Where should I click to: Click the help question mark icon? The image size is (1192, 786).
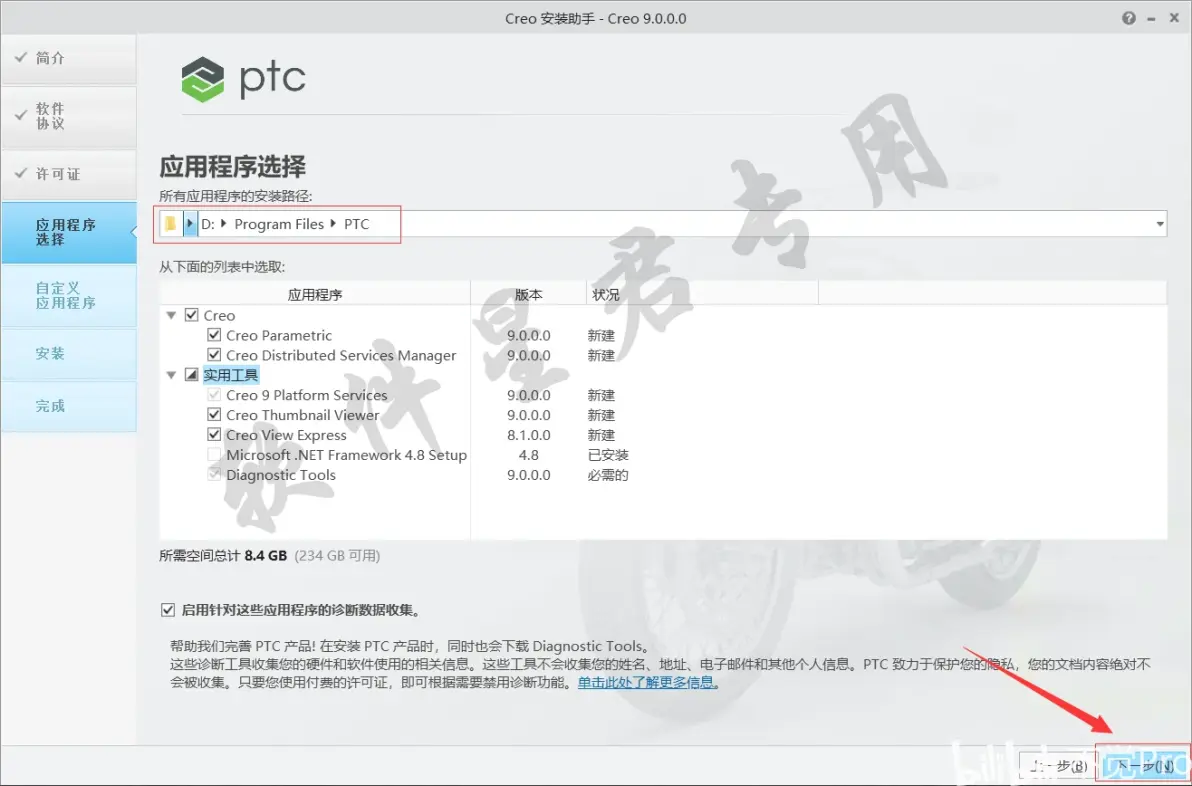point(1129,18)
